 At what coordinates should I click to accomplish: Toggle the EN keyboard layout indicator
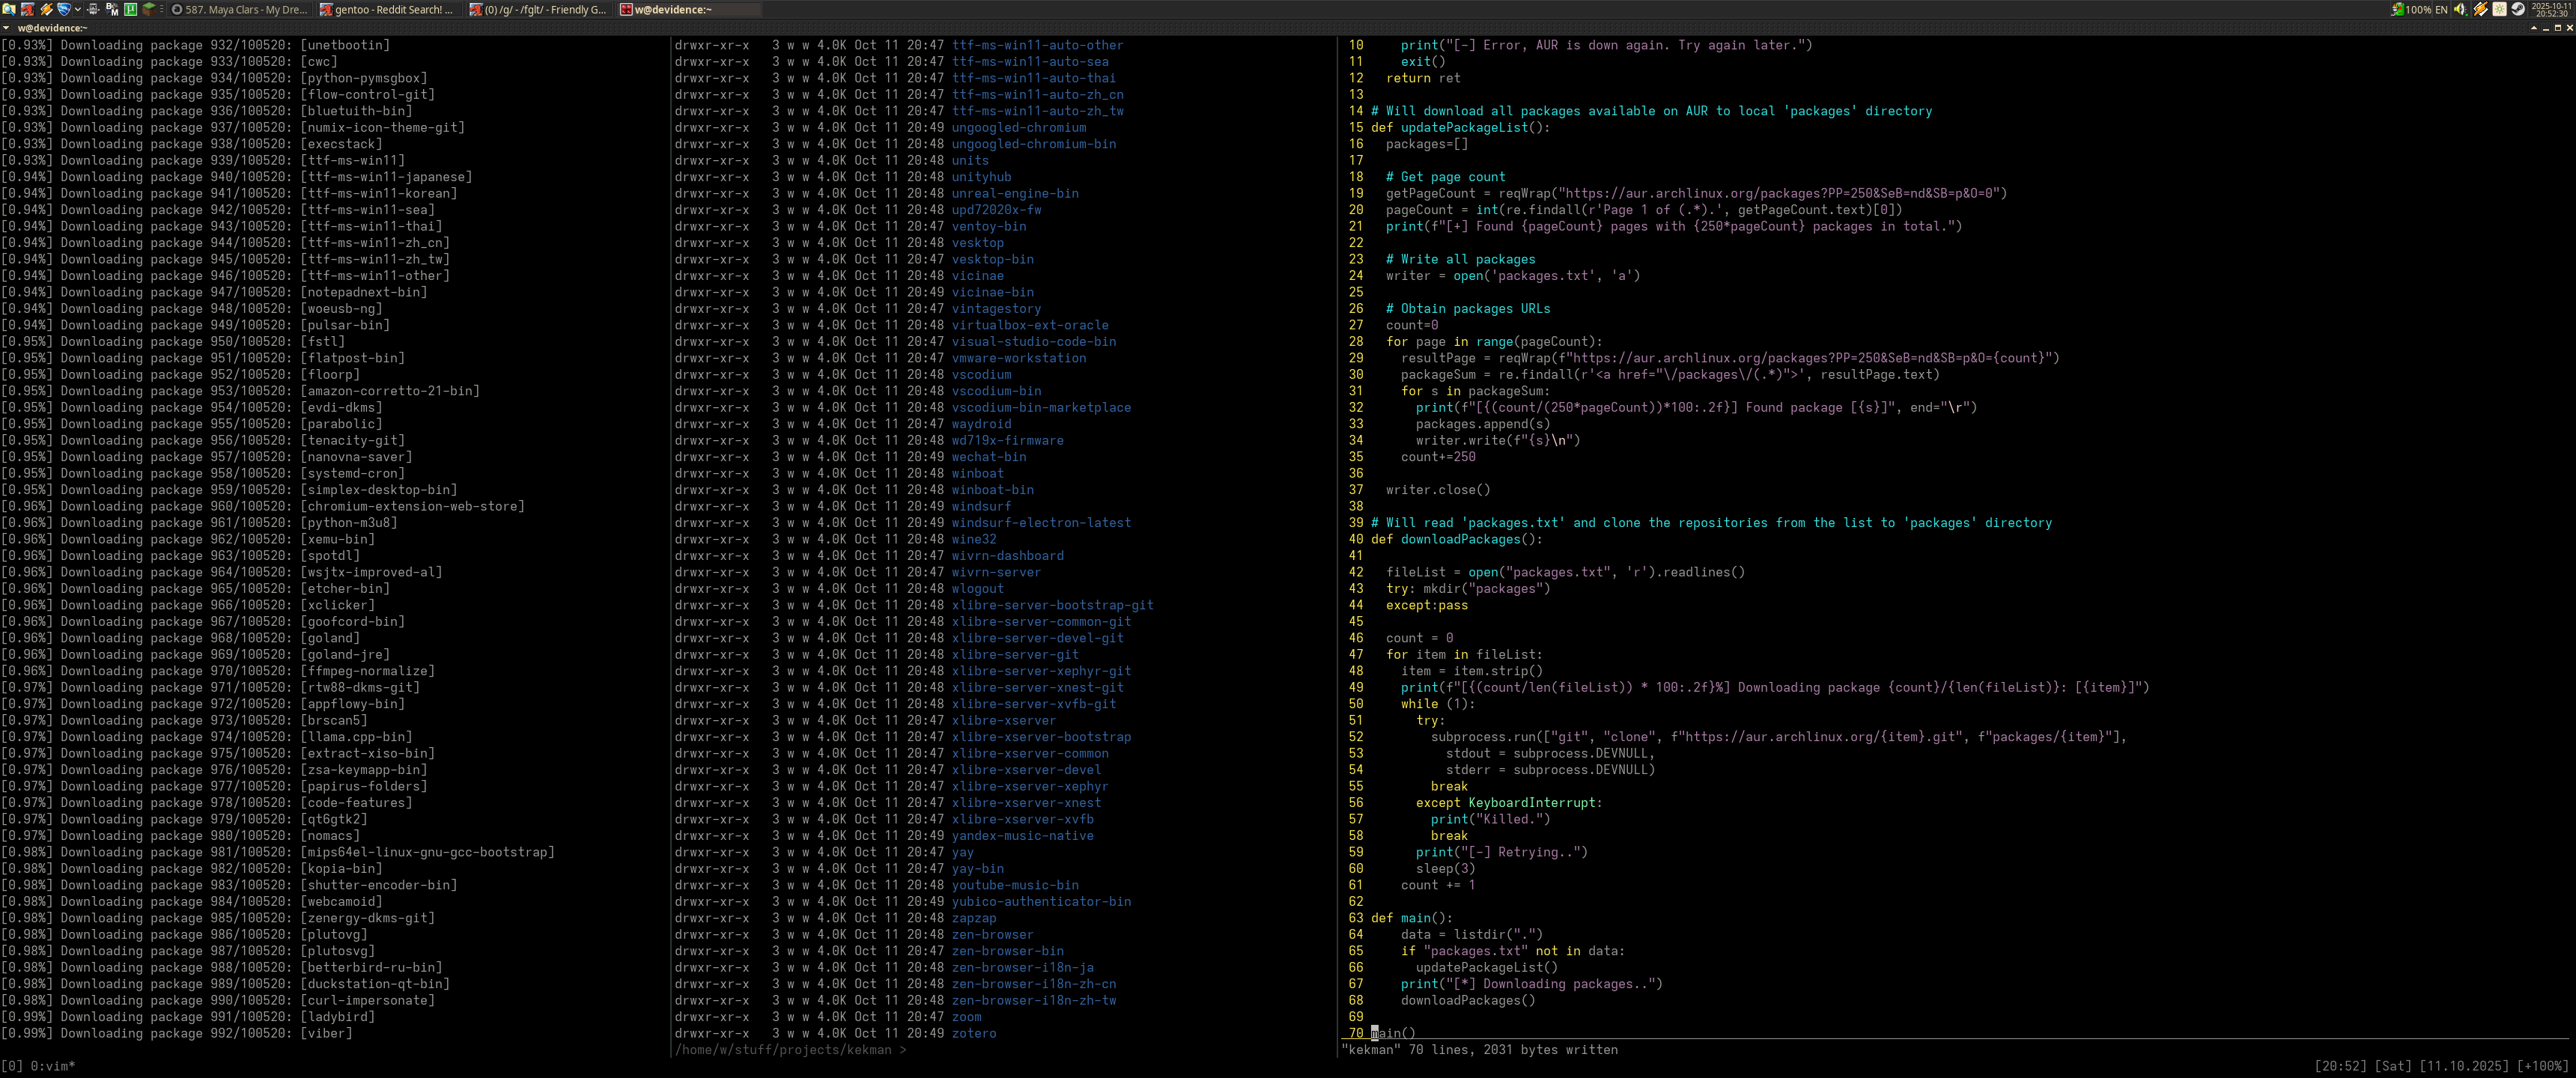click(2441, 9)
